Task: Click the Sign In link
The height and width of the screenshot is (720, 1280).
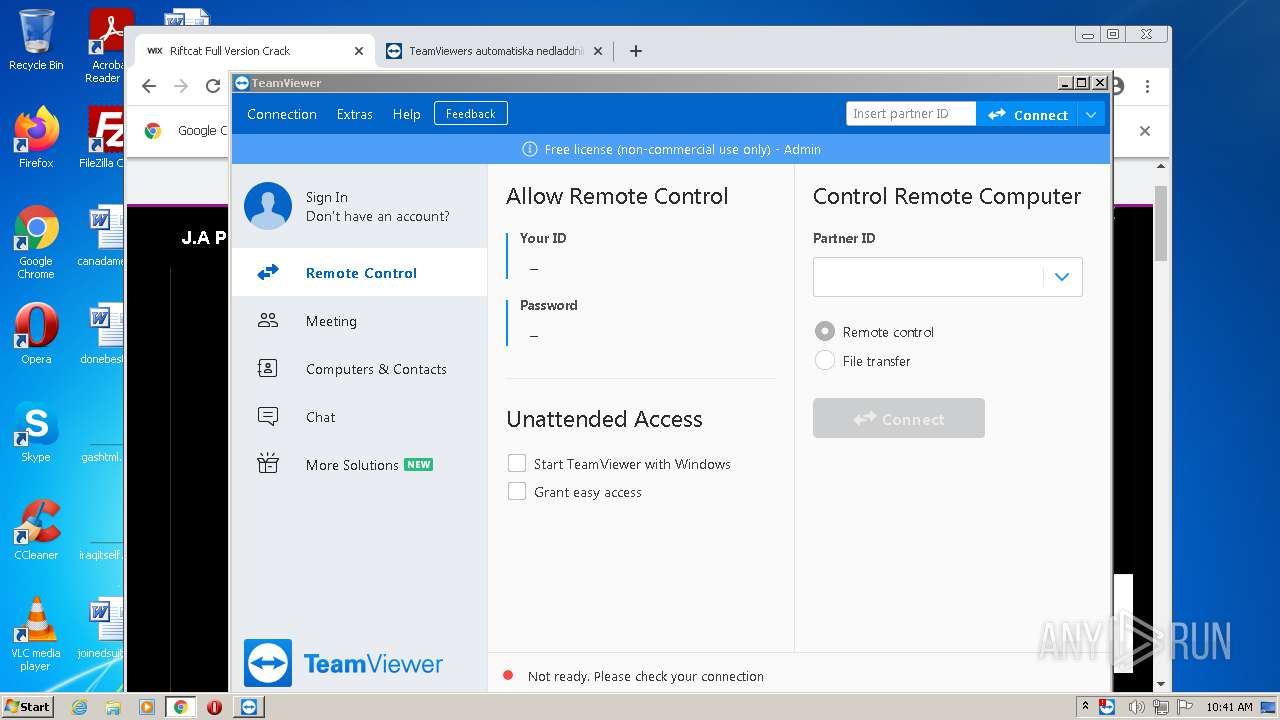Action: [327, 197]
